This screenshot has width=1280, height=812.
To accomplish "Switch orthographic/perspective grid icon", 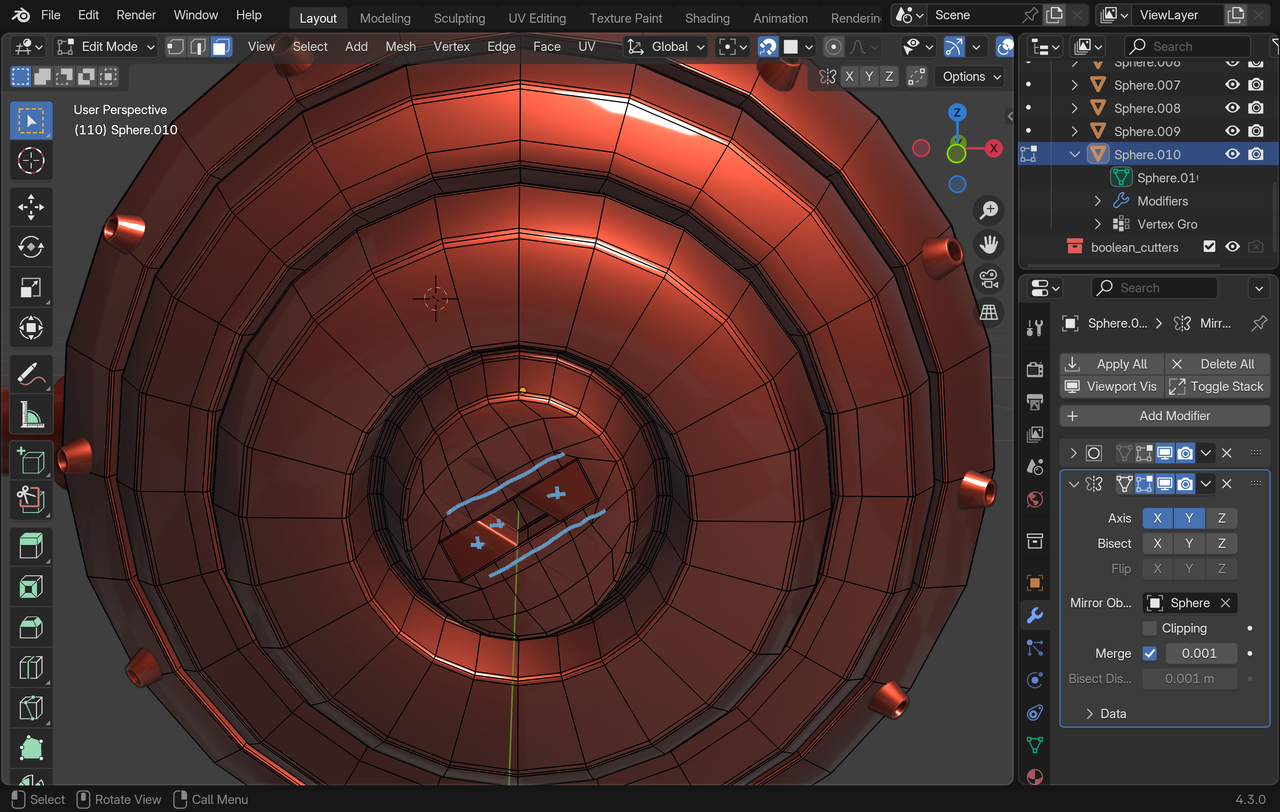I will click(x=989, y=312).
